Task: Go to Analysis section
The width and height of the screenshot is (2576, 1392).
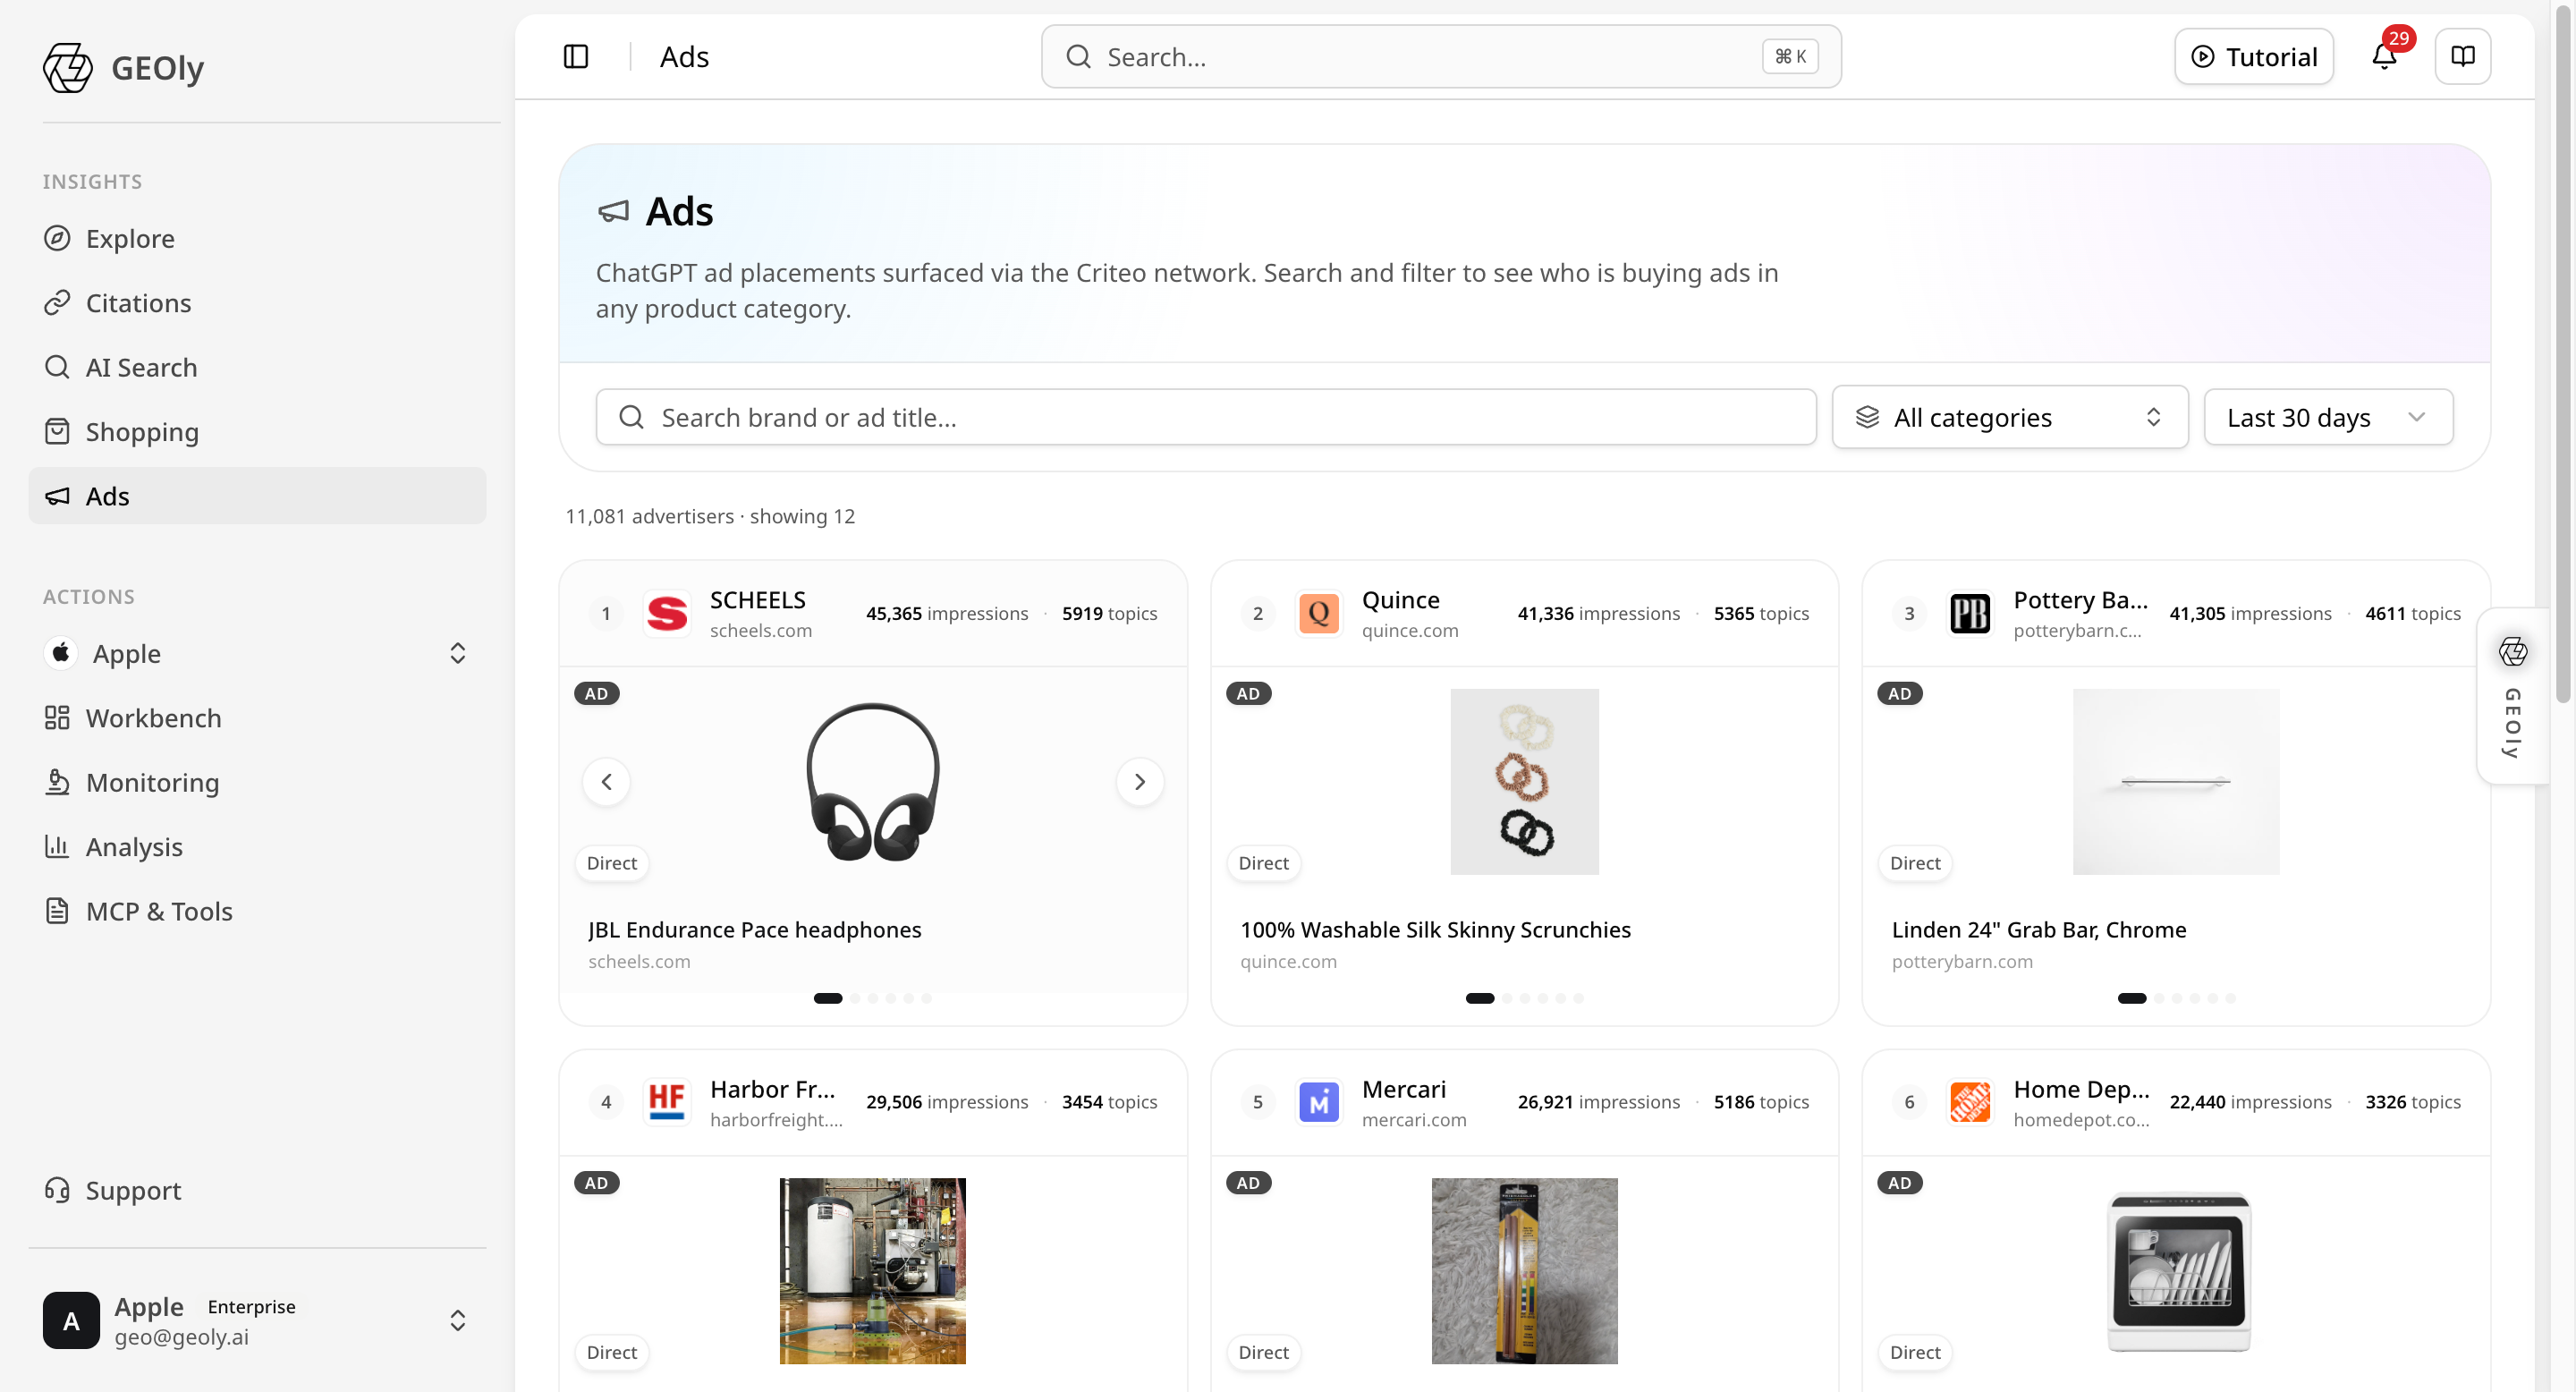Action: pos(257,847)
